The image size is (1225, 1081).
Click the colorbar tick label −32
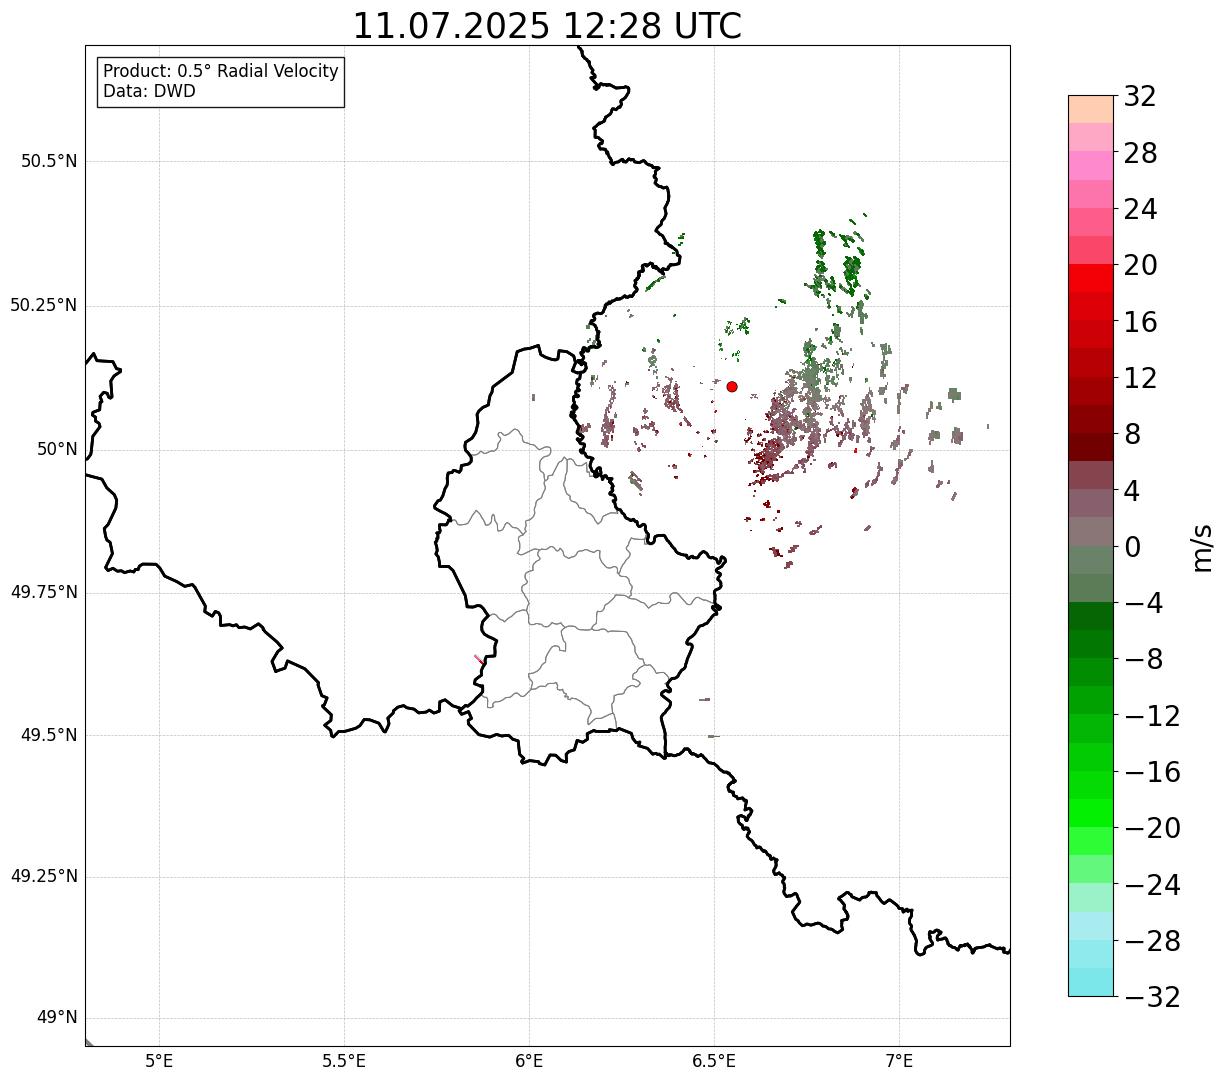1152,997
